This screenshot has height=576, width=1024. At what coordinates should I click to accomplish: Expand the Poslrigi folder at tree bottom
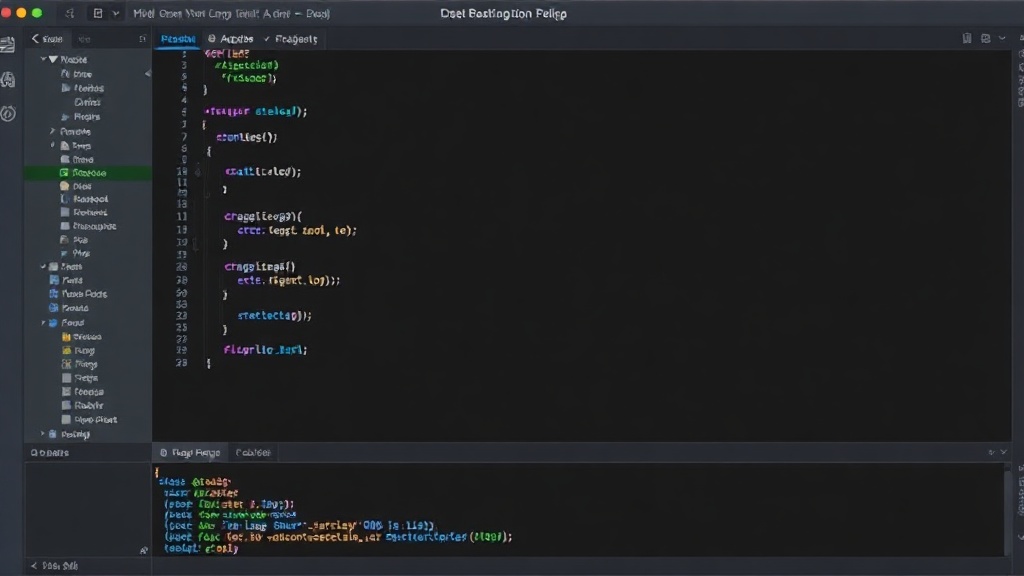tap(43, 434)
